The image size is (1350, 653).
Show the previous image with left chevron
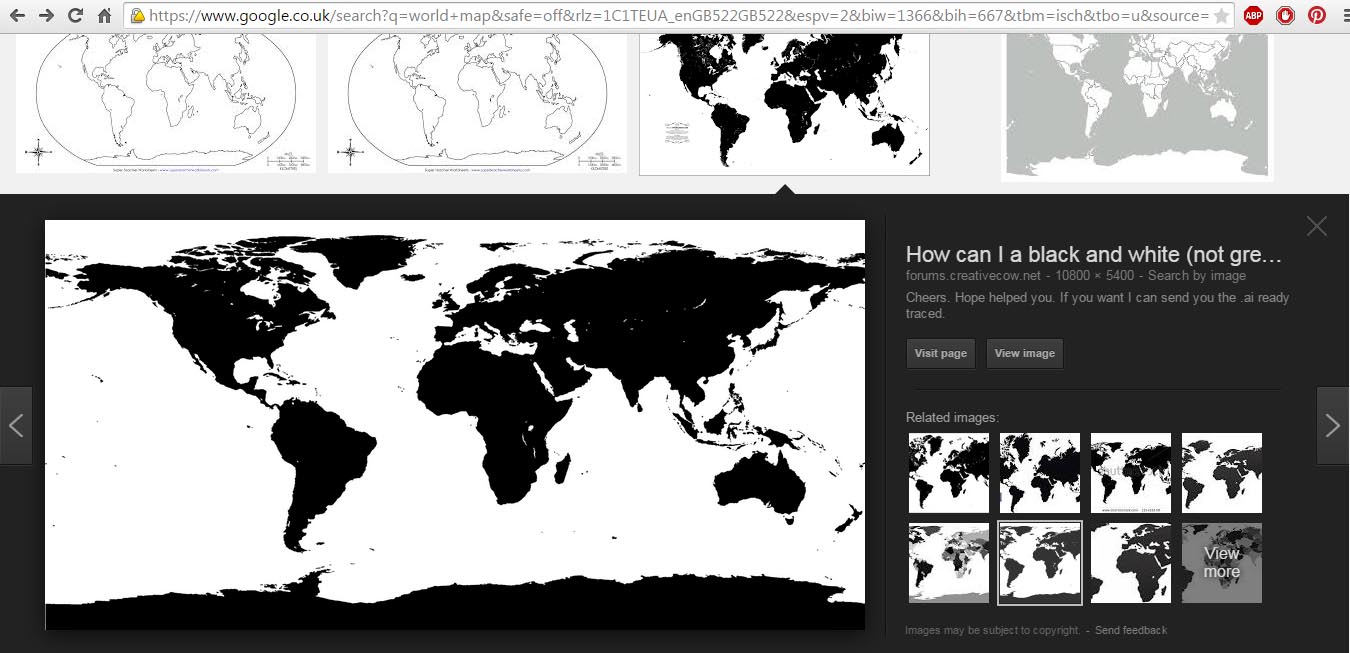click(x=16, y=425)
